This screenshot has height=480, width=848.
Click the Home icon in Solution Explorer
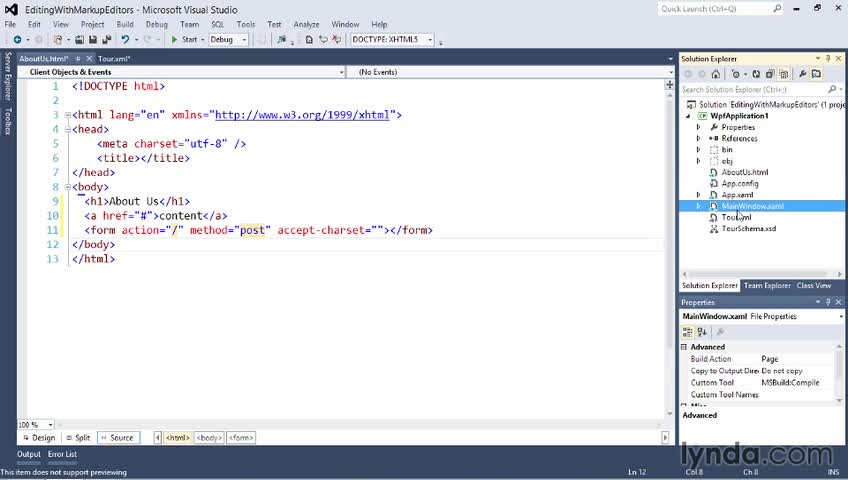(x=716, y=74)
